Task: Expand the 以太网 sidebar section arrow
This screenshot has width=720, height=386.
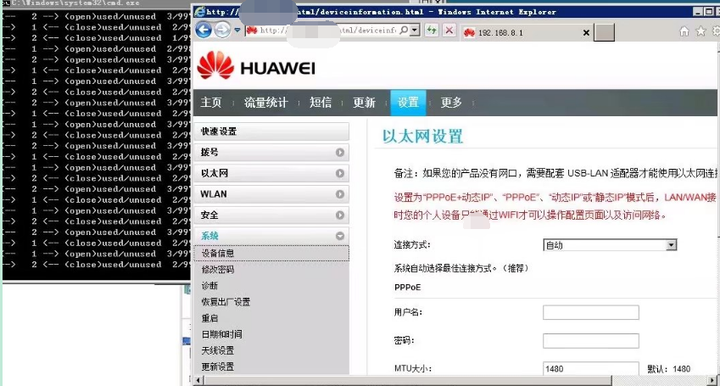Action: (x=340, y=173)
